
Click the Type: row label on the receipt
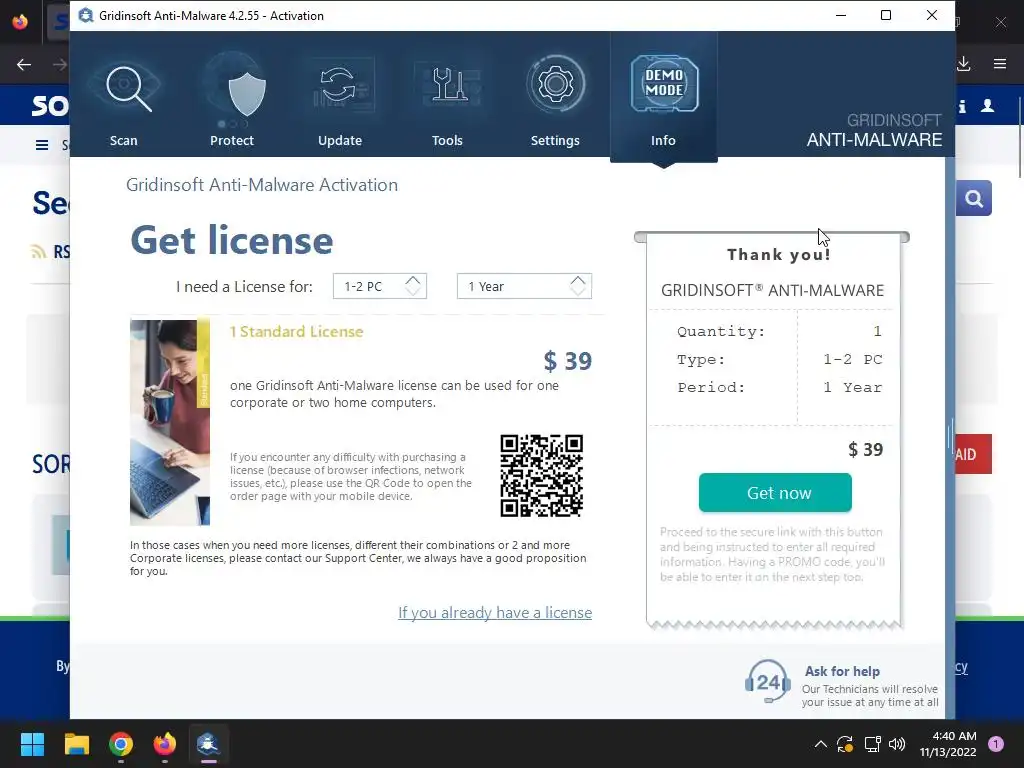click(701, 360)
